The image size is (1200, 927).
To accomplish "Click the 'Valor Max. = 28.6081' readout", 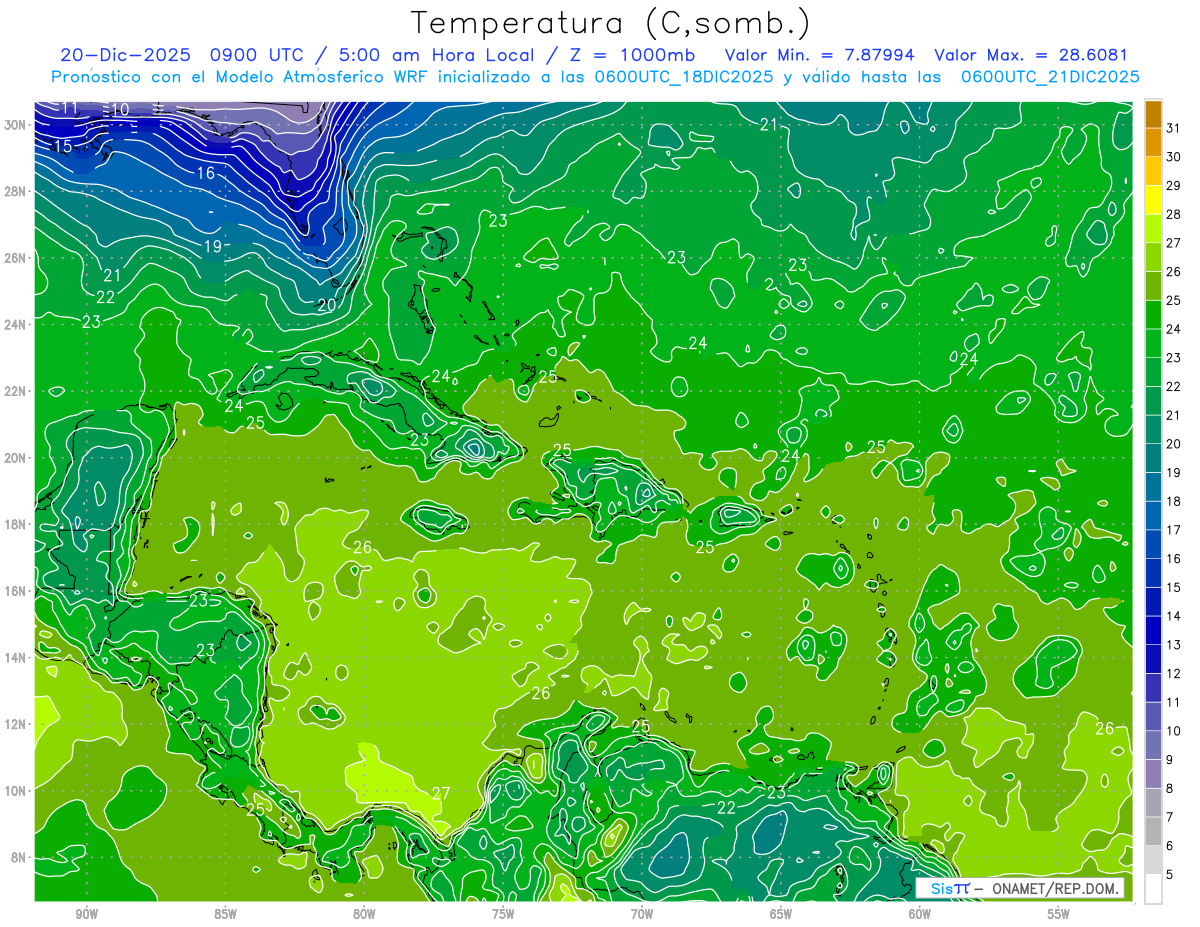I will click(1032, 56).
